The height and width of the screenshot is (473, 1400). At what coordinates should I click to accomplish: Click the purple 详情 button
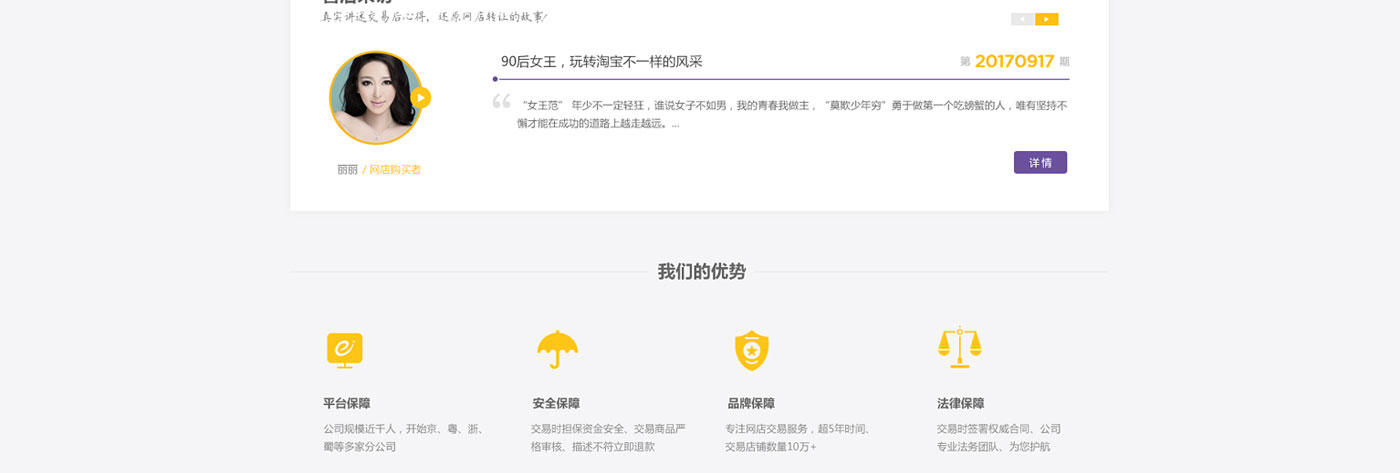pyautogui.click(x=1040, y=162)
